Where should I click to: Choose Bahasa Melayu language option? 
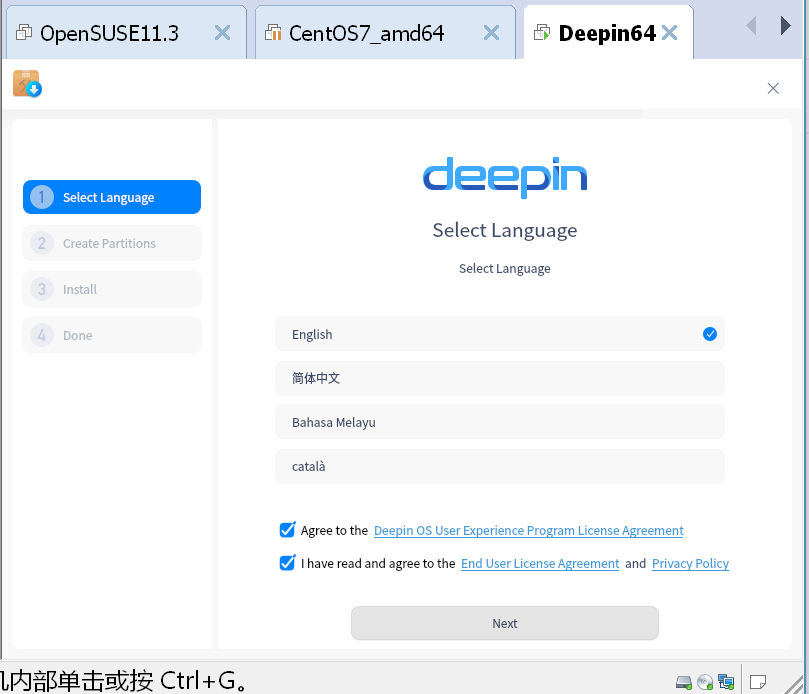[x=499, y=422]
